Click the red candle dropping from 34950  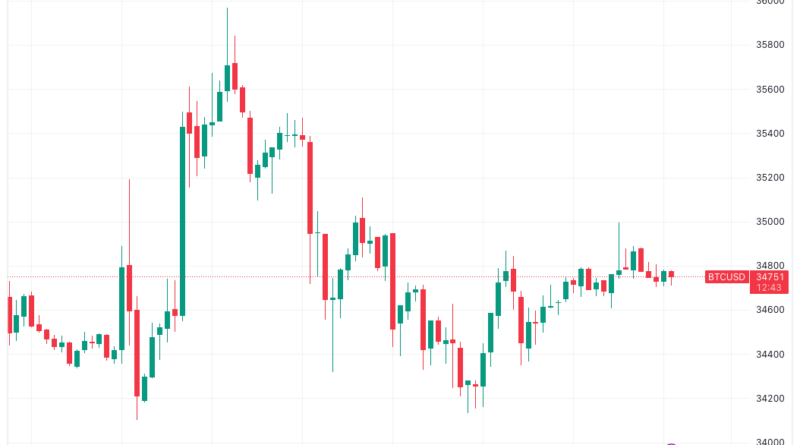click(x=393, y=280)
